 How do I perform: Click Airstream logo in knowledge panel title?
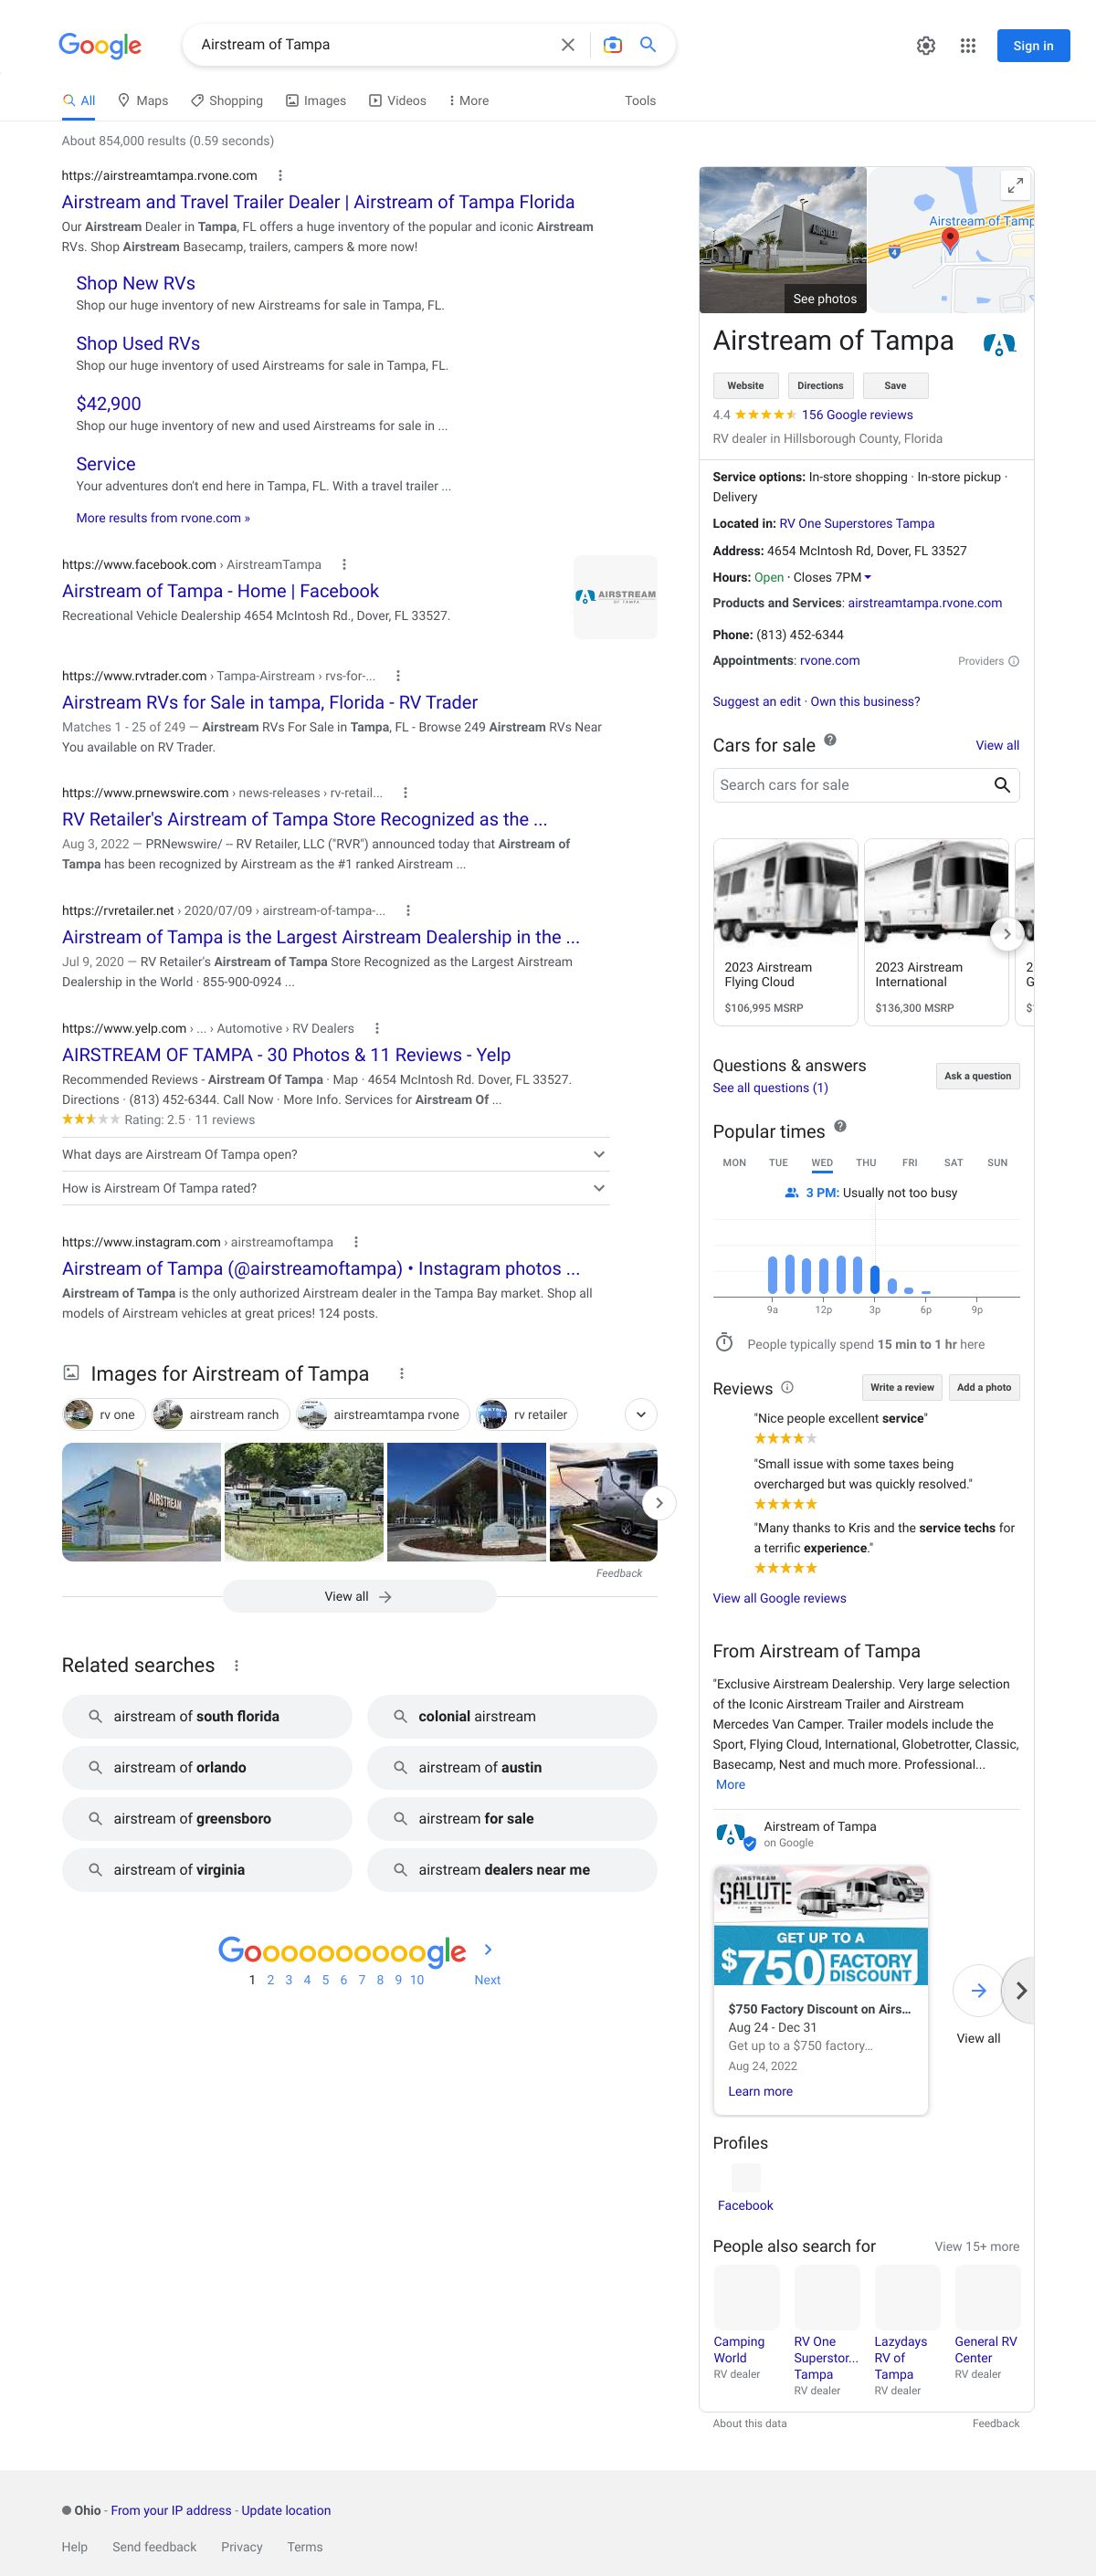pos(999,344)
